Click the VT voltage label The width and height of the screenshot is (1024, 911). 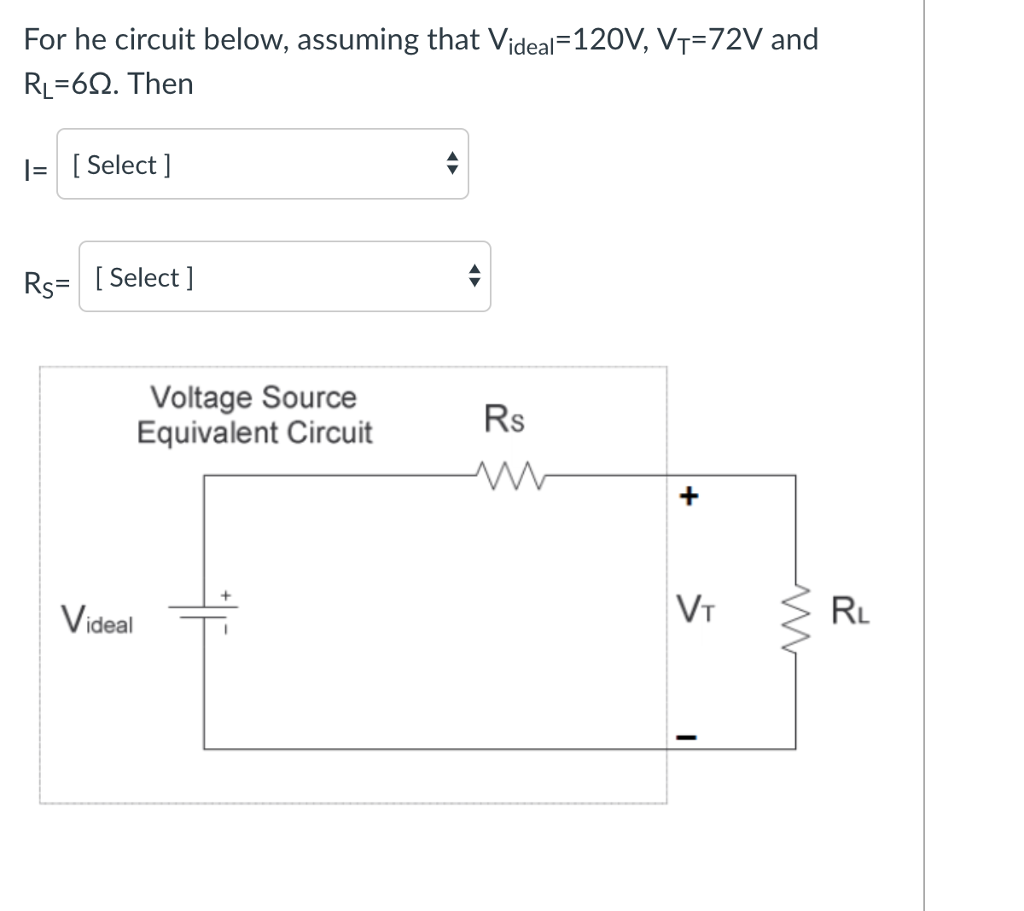(x=696, y=608)
